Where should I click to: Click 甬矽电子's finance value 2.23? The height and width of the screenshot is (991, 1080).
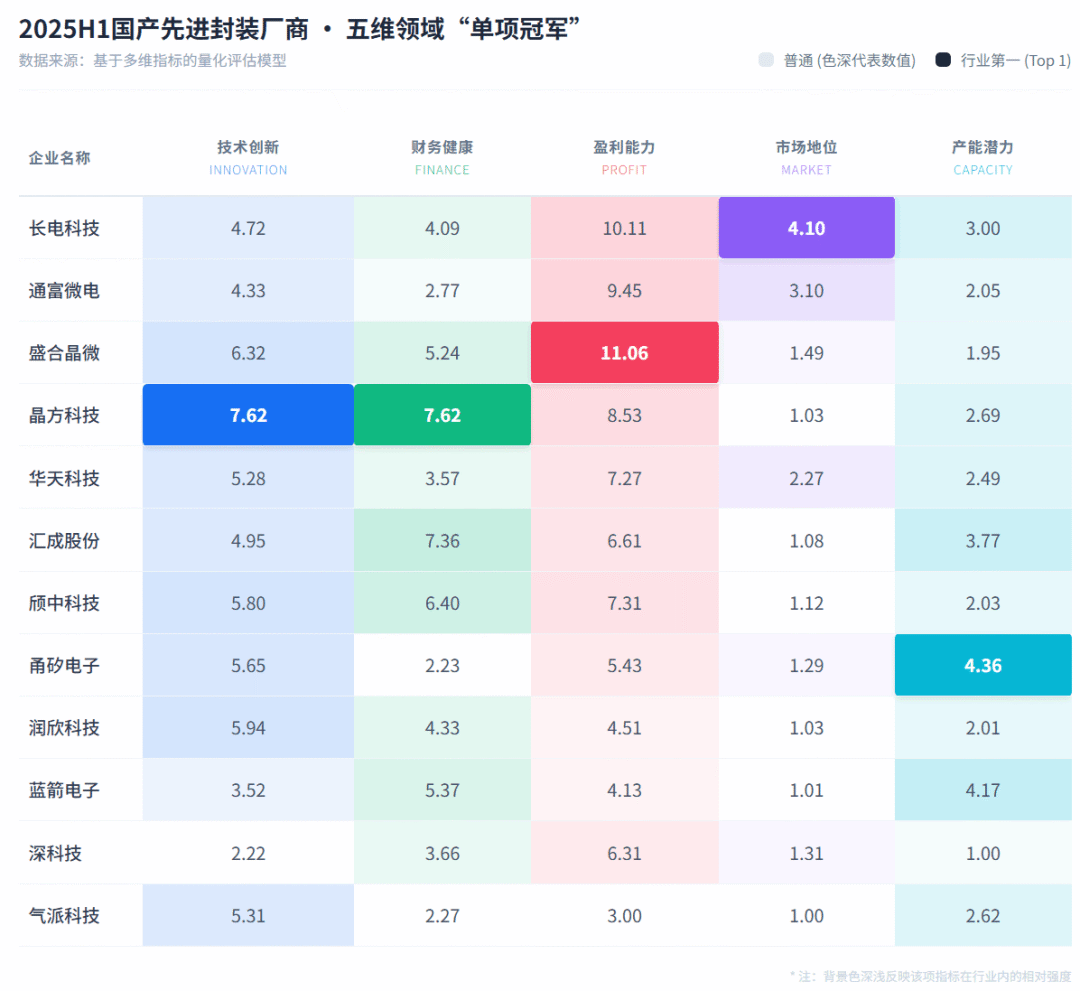442,665
